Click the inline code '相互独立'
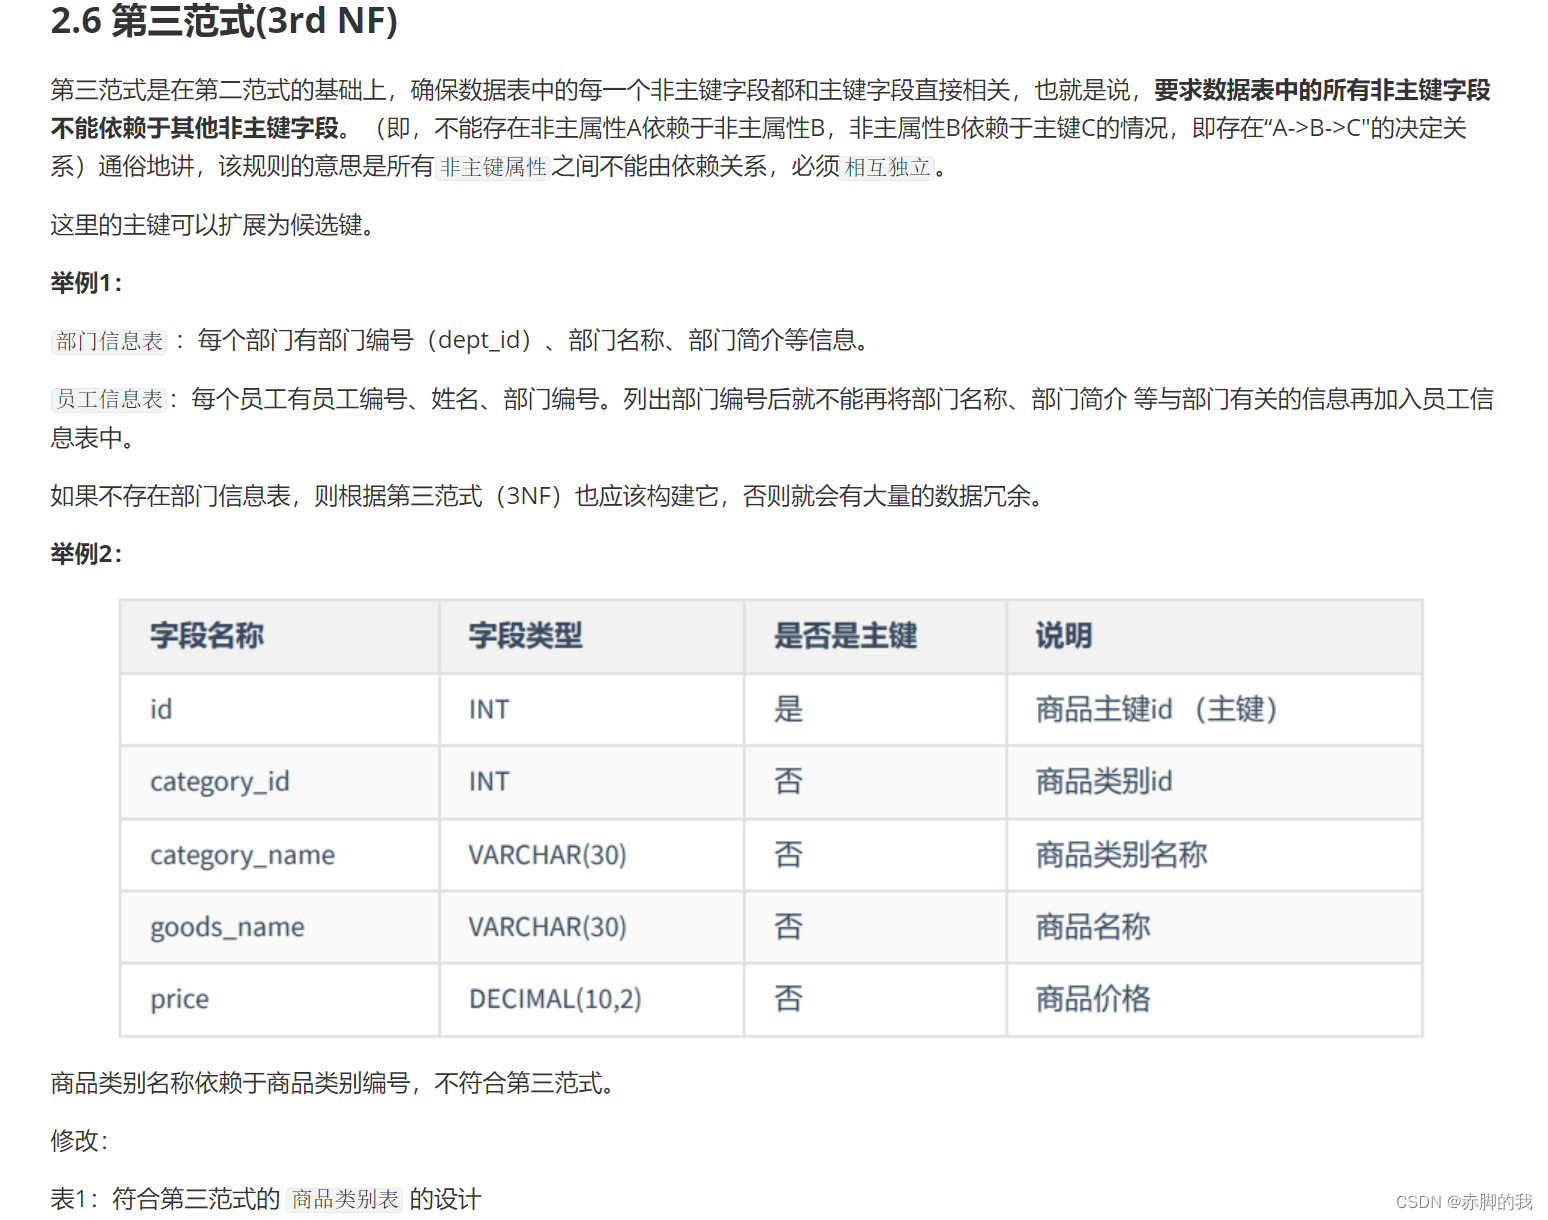 point(887,167)
